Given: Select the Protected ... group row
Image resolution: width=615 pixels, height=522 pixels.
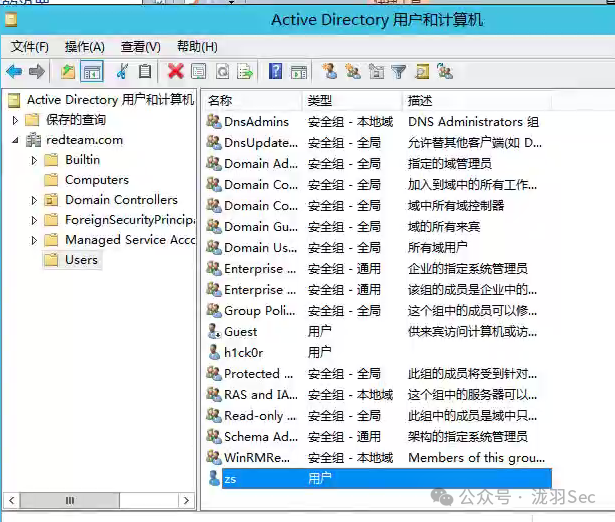Looking at the screenshot, I should tap(378, 373).
